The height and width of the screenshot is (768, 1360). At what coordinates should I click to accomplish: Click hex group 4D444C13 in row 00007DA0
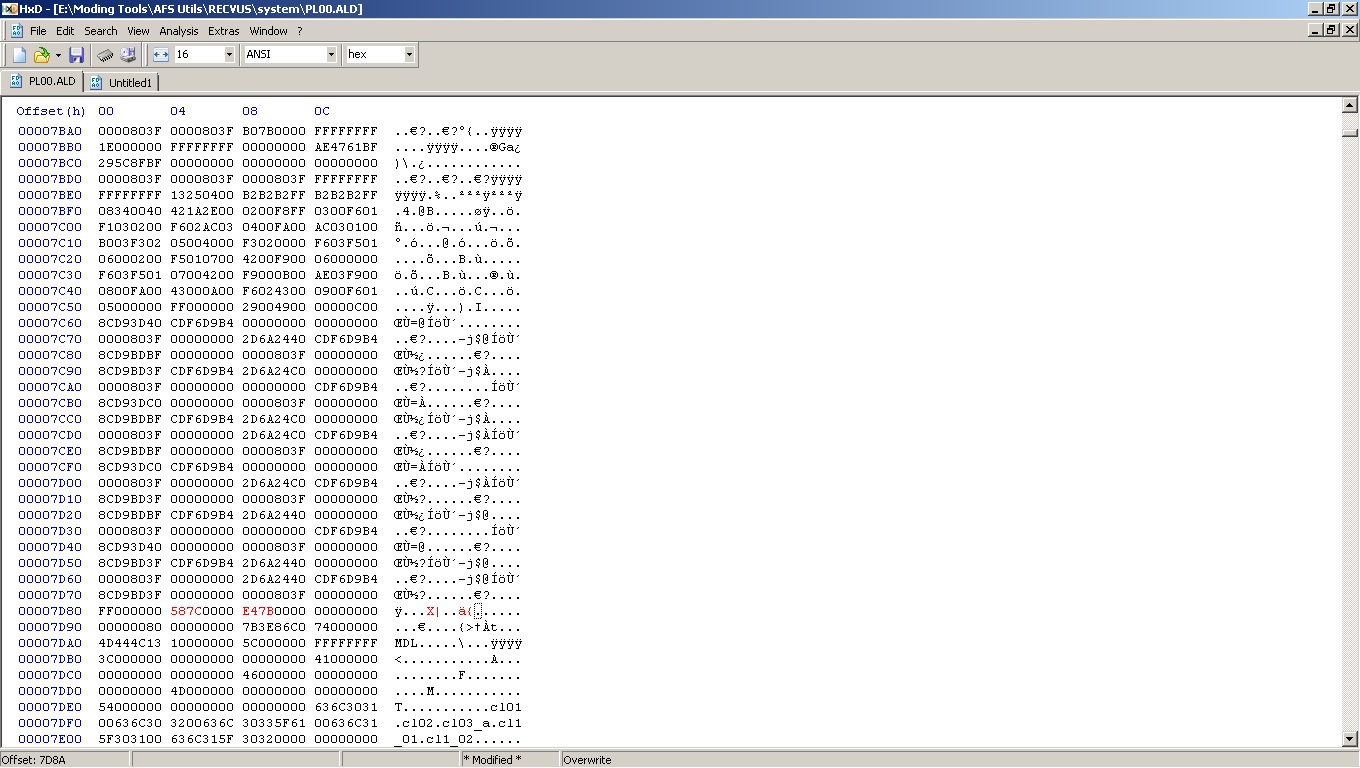130,643
